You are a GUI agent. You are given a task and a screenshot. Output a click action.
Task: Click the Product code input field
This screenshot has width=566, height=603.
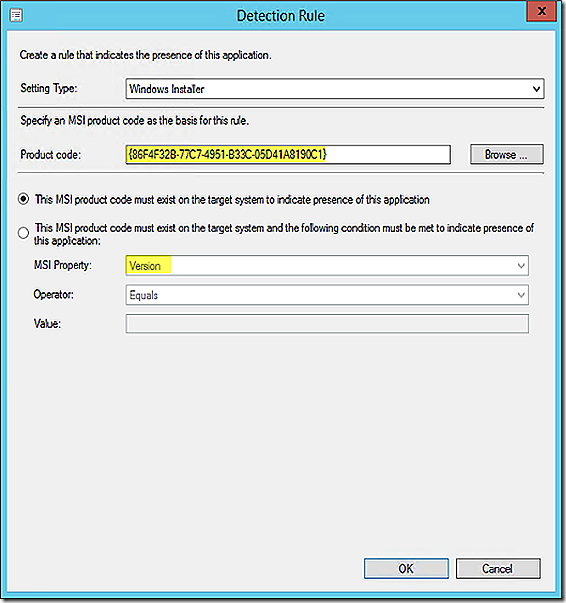(288, 155)
